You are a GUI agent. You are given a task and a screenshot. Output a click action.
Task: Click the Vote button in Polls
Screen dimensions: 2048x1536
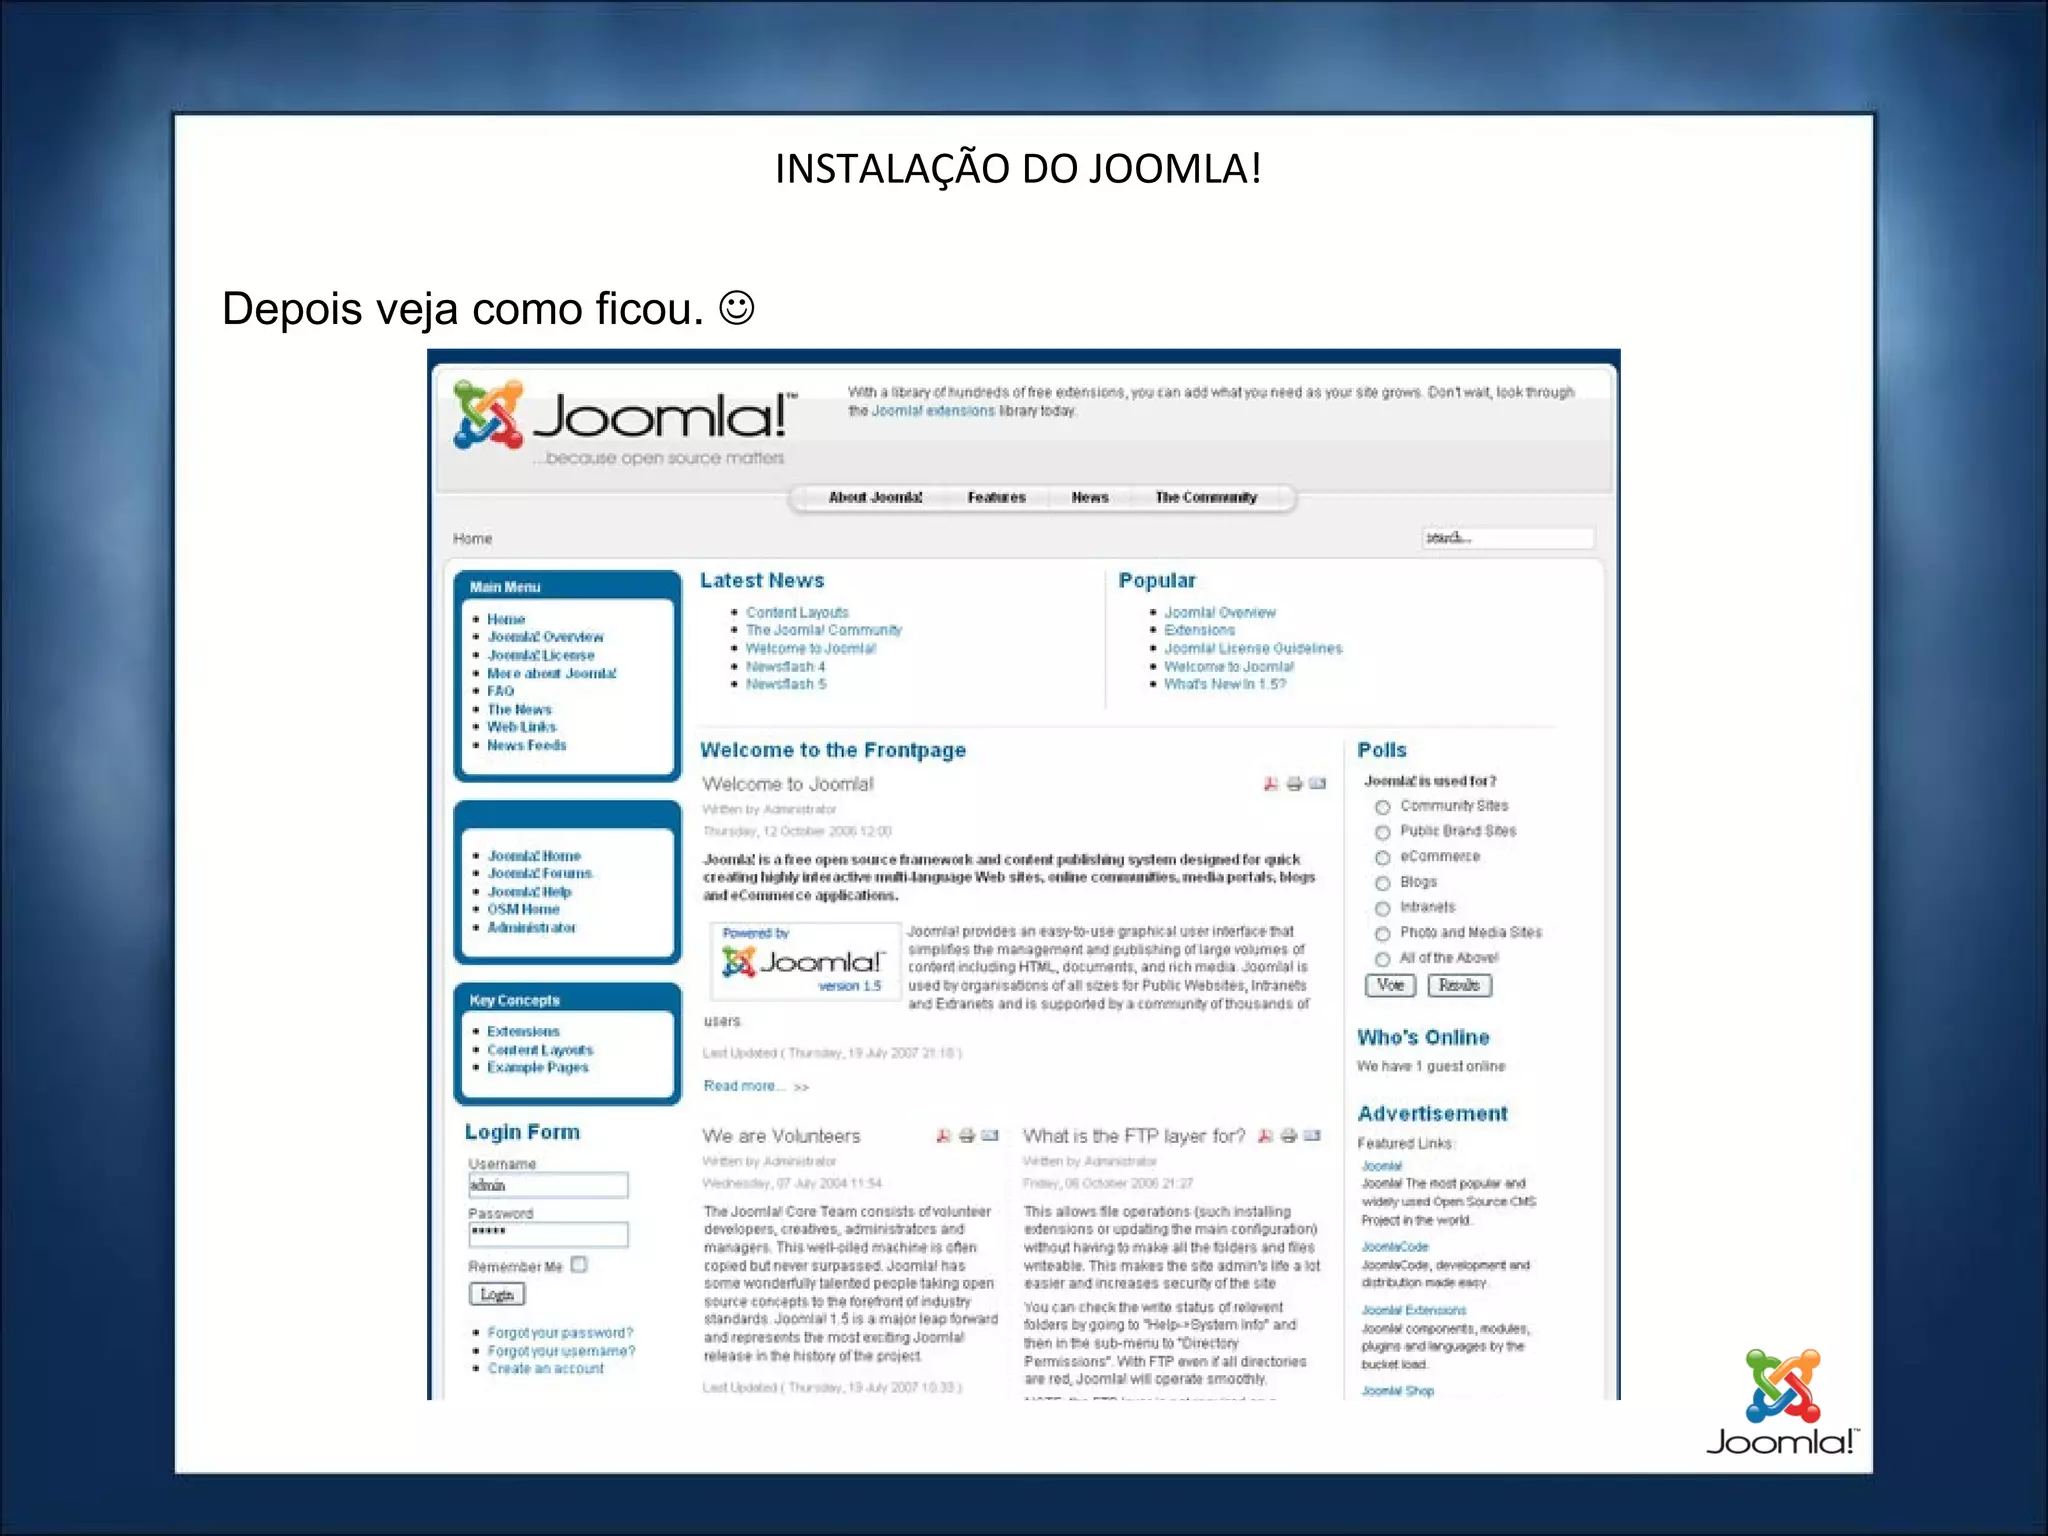[x=1390, y=985]
